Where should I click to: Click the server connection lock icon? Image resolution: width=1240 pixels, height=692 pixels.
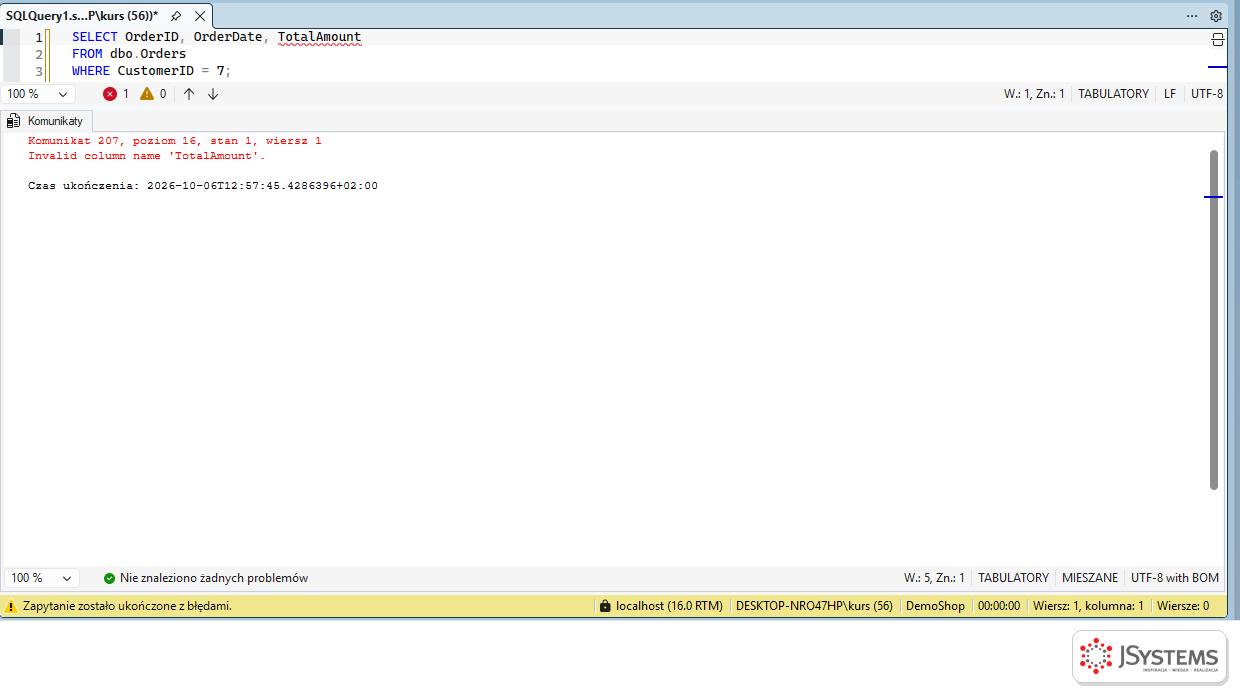point(604,606)
